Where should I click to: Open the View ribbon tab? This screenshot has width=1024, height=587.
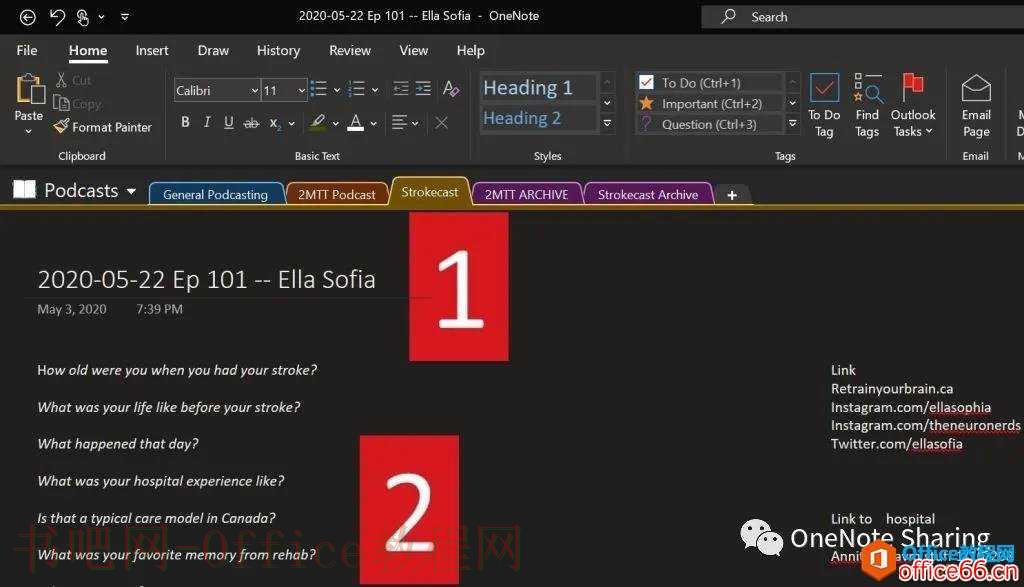(x=413, y=50)
